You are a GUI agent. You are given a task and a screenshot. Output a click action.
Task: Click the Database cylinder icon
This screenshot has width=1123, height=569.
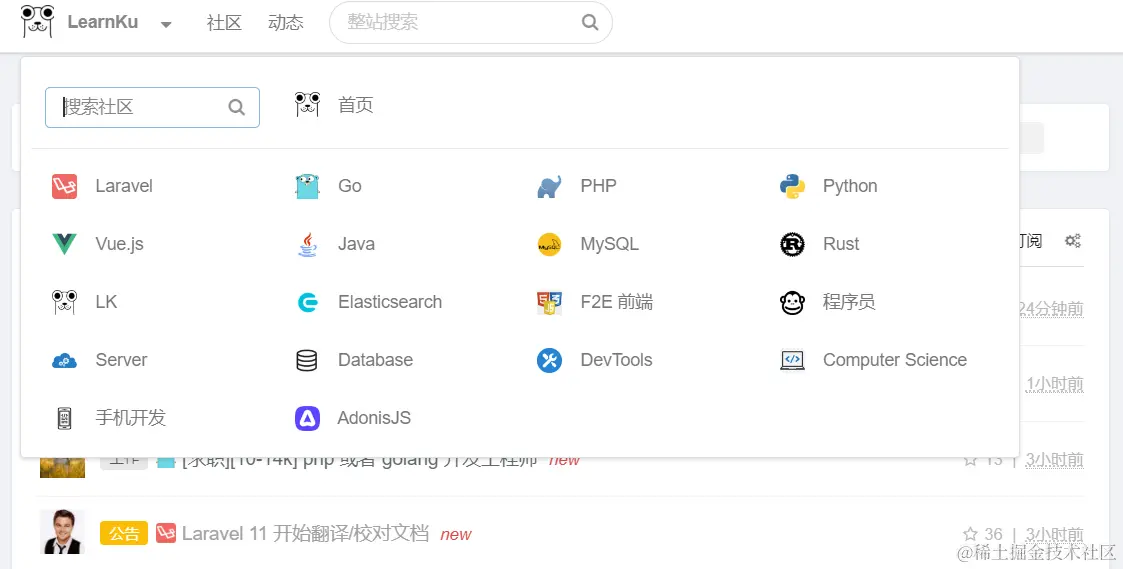pos(307,360)
